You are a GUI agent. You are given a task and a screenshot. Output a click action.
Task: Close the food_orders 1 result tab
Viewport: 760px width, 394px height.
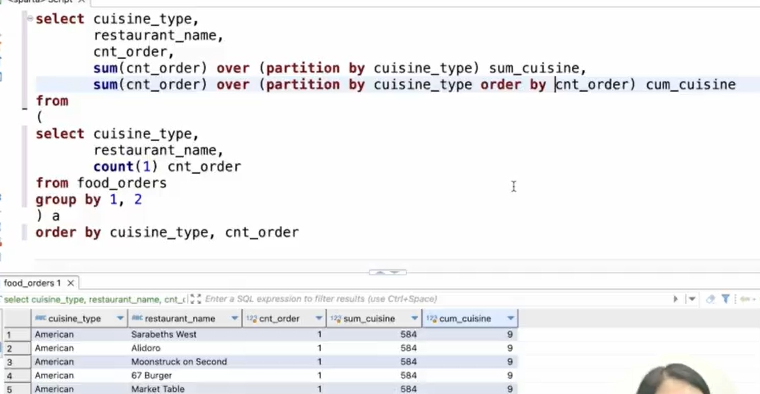click(71, 283)
